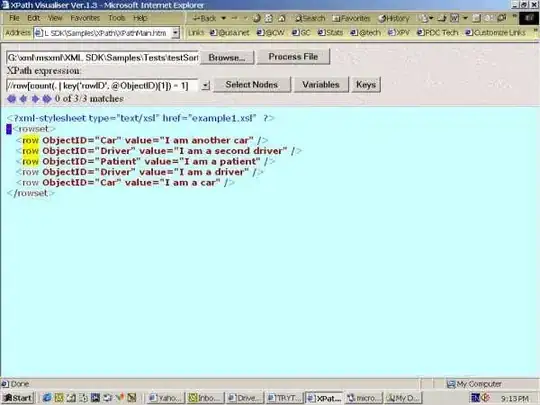Open the @usa.net link
This screenshot has width=540, height=405.
(229, 33)
